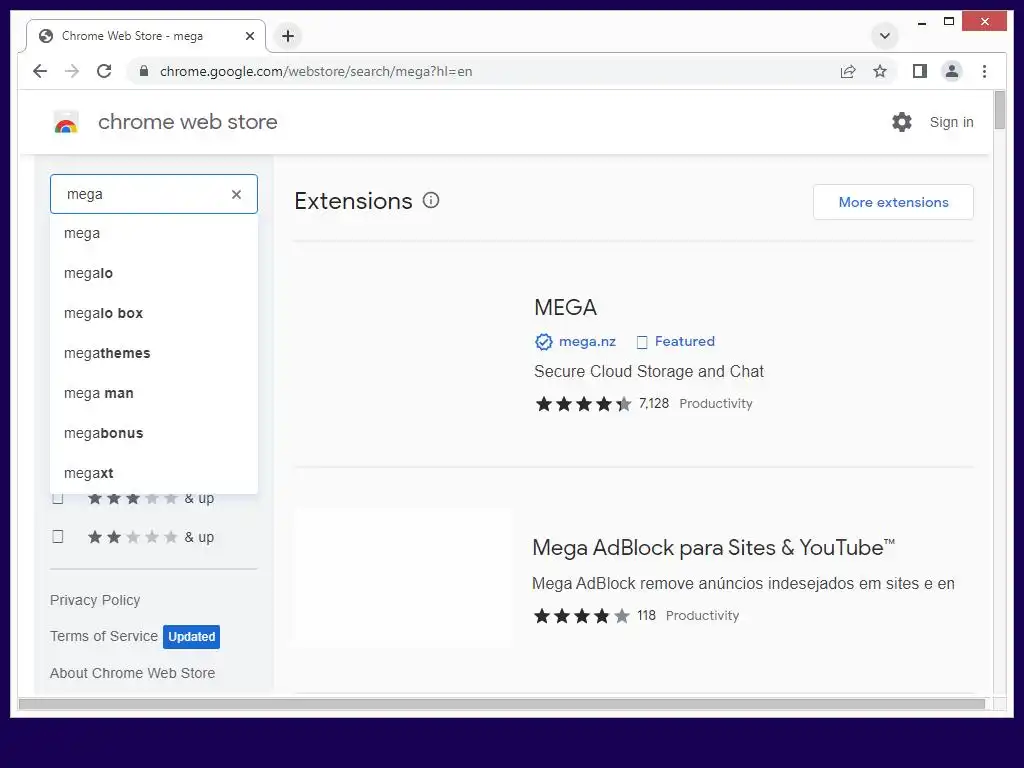1024x768 pixels.
Task: Open the Terms of Service link
Action: (104, 636)
